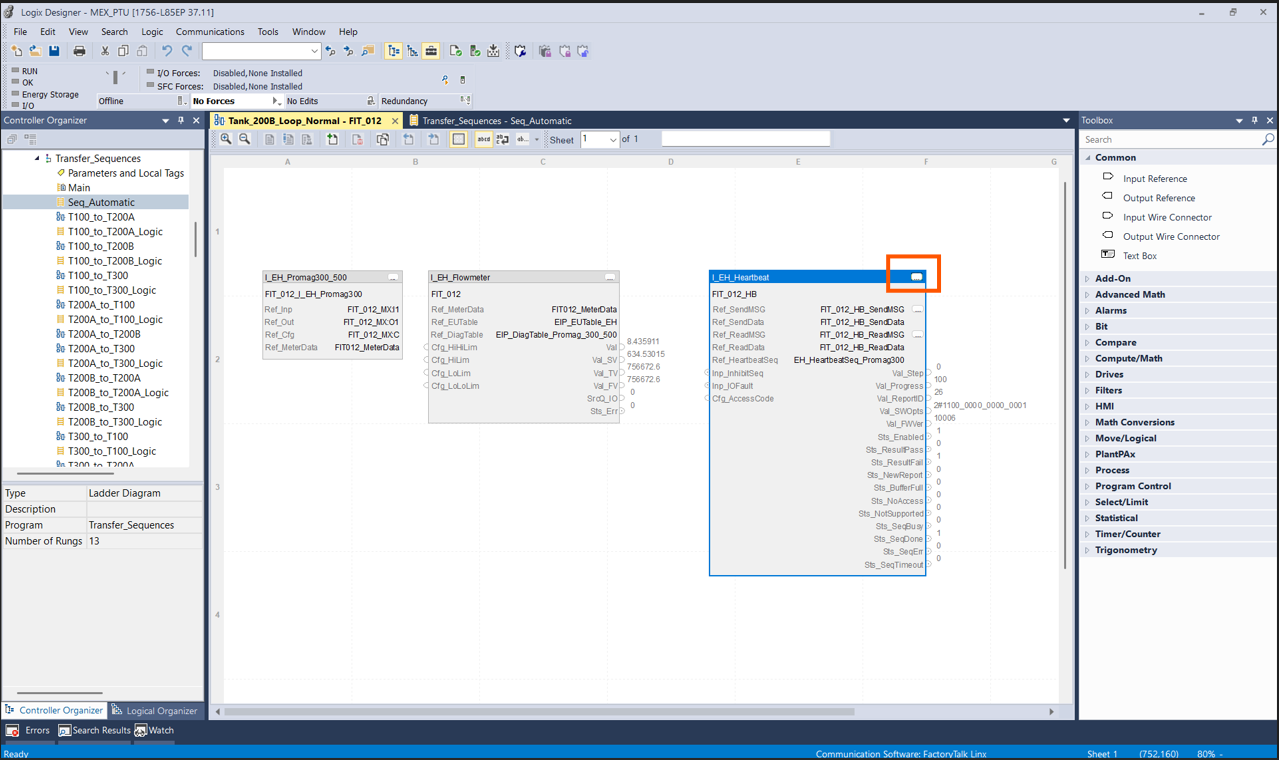Open the Sheet number dropdown
Viewport: 1279px width, 760px height.
tap(613, 140)
